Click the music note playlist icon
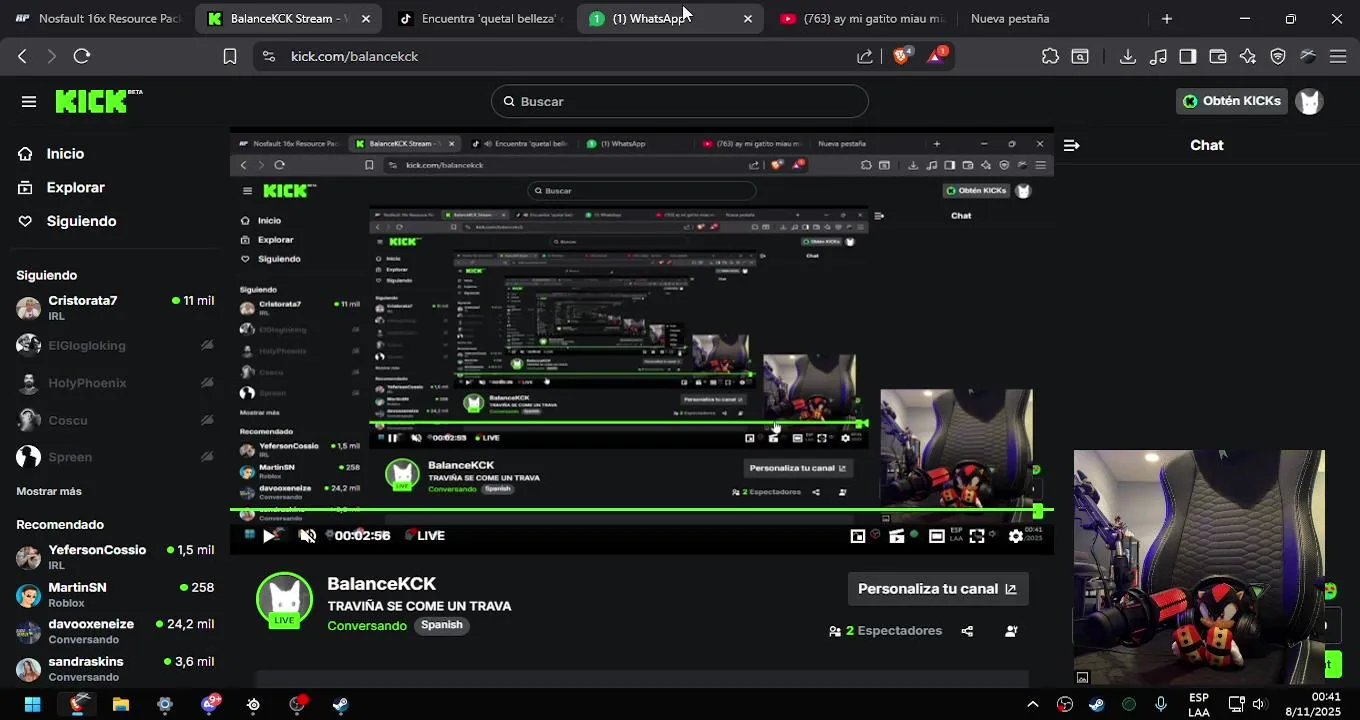The image size is (1360, 720). 1158,56
